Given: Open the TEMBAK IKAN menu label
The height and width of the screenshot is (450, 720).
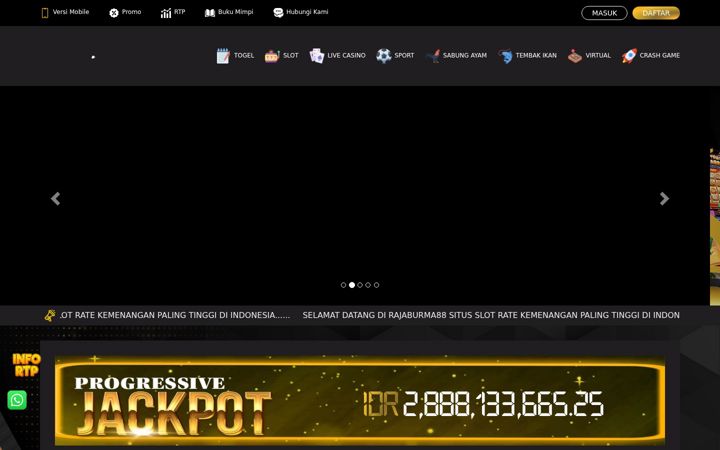Looking at the screenshot, I should coord(536,56).
